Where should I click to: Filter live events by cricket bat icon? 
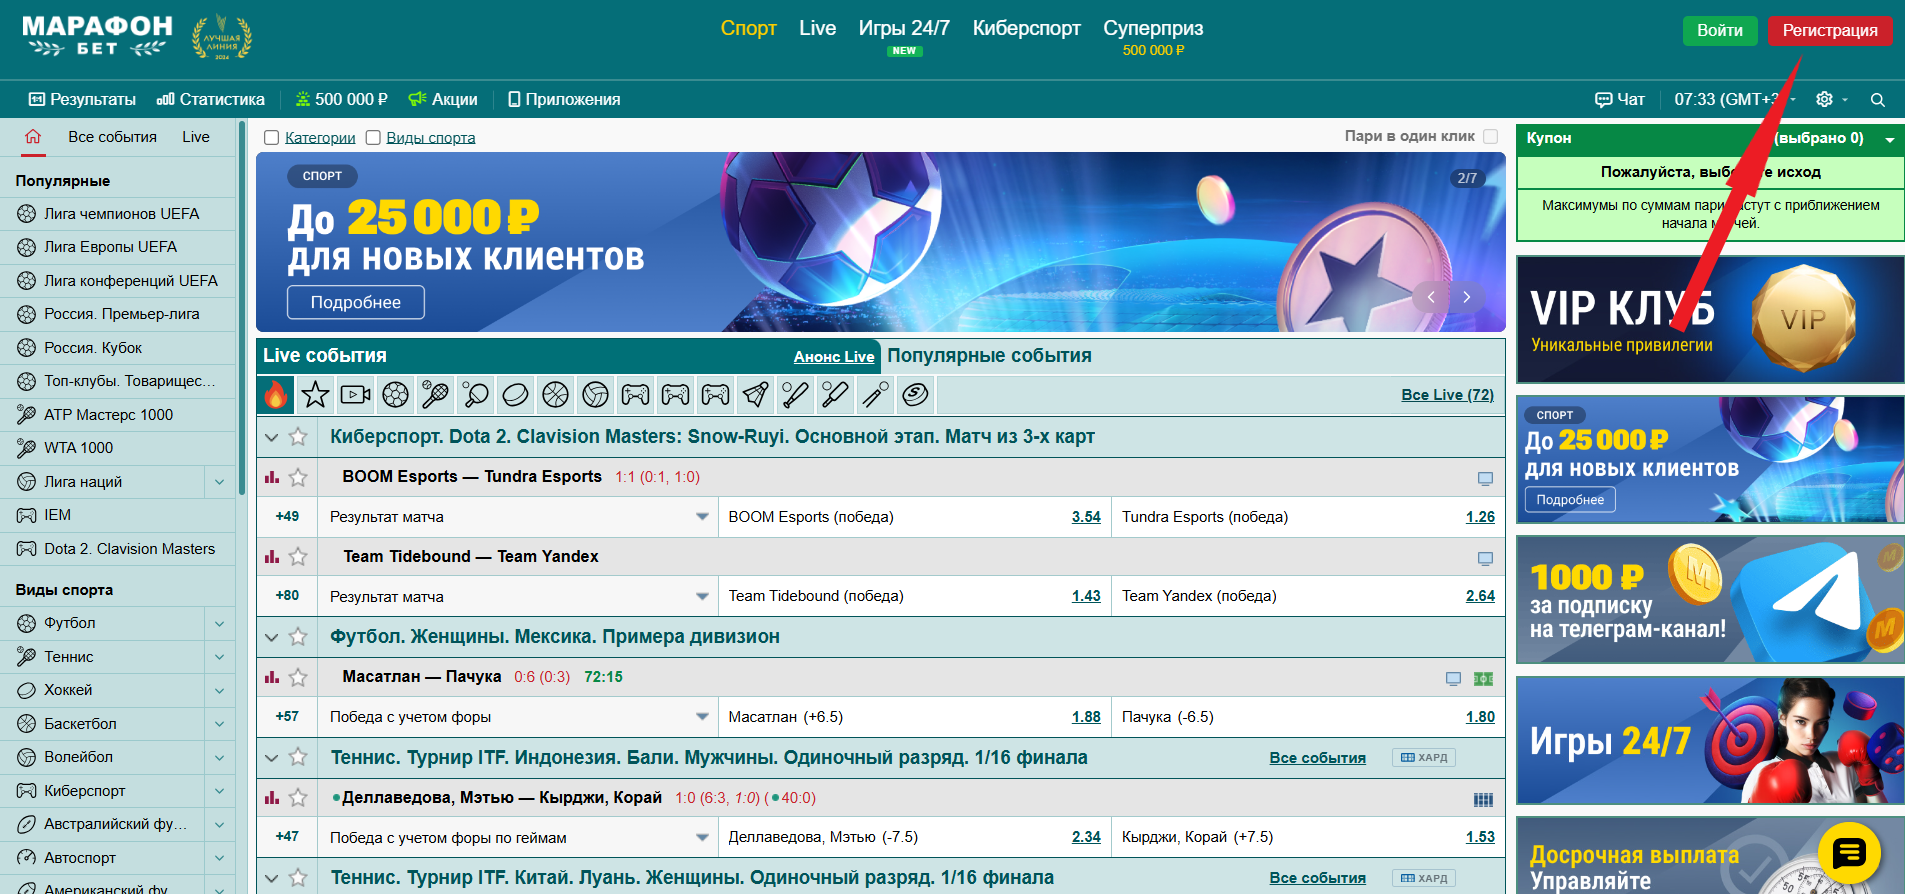pyautogui.click(x=836, y=395)
